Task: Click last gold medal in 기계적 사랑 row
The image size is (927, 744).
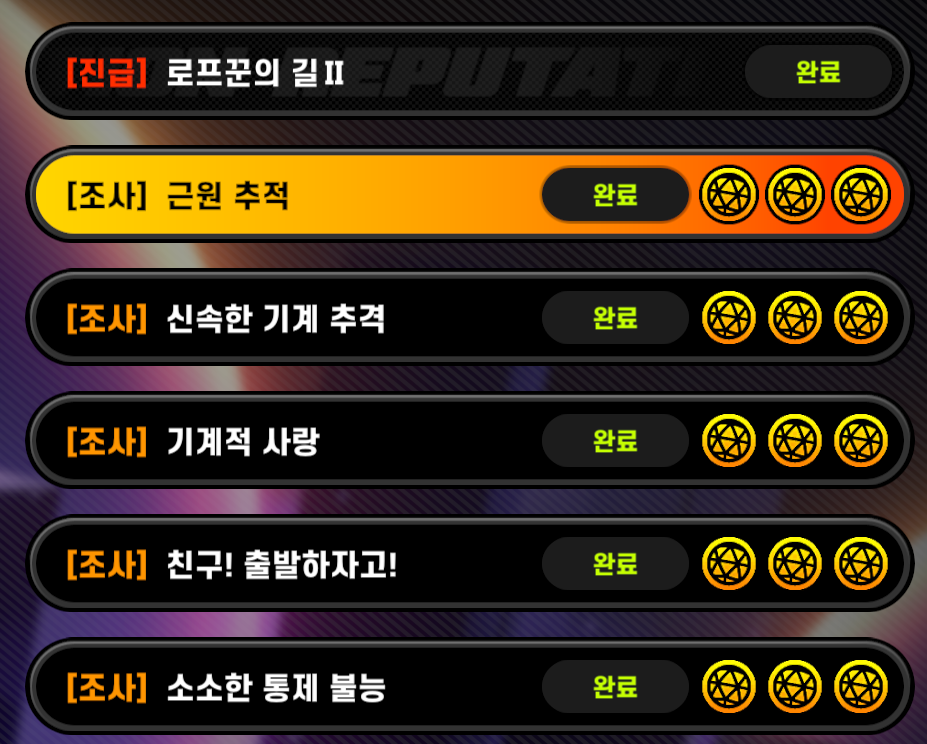Action: [861, 441]
